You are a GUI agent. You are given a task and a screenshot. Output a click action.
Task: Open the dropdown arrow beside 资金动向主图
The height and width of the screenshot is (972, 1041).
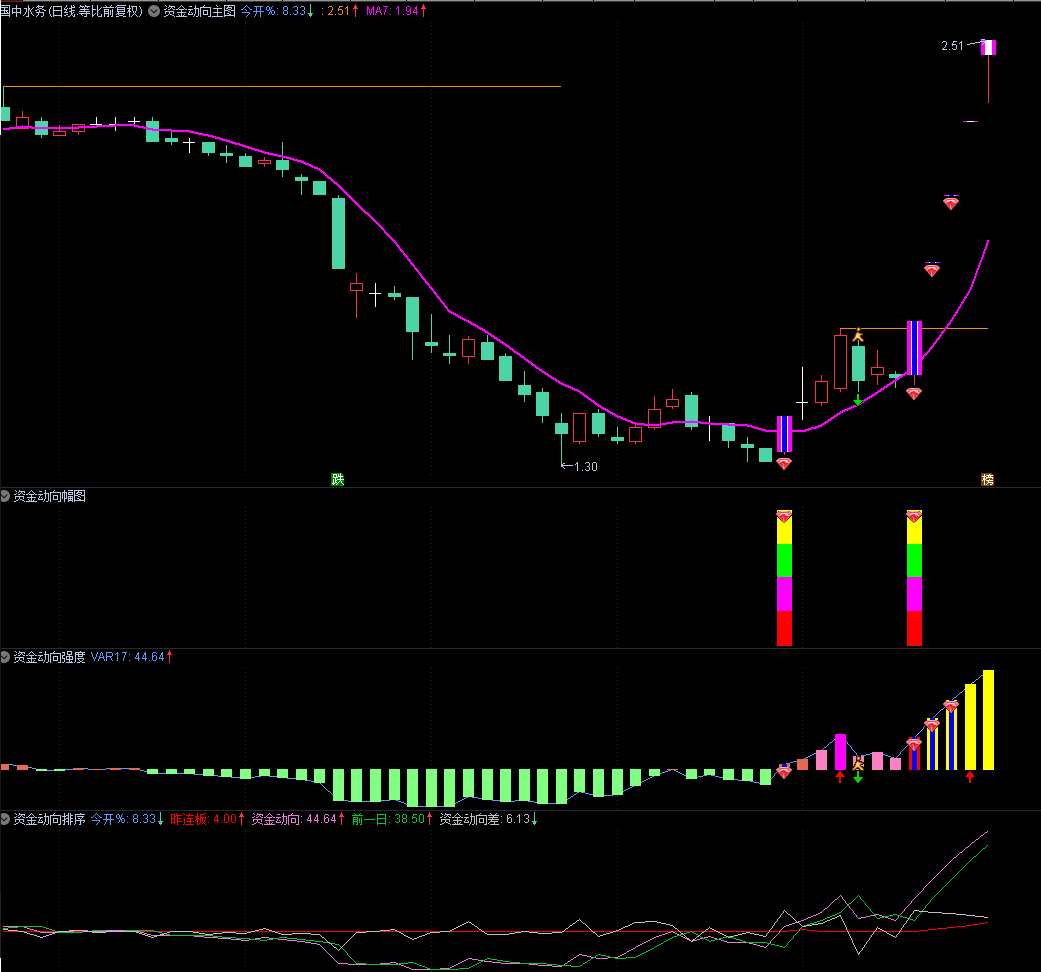153,11
